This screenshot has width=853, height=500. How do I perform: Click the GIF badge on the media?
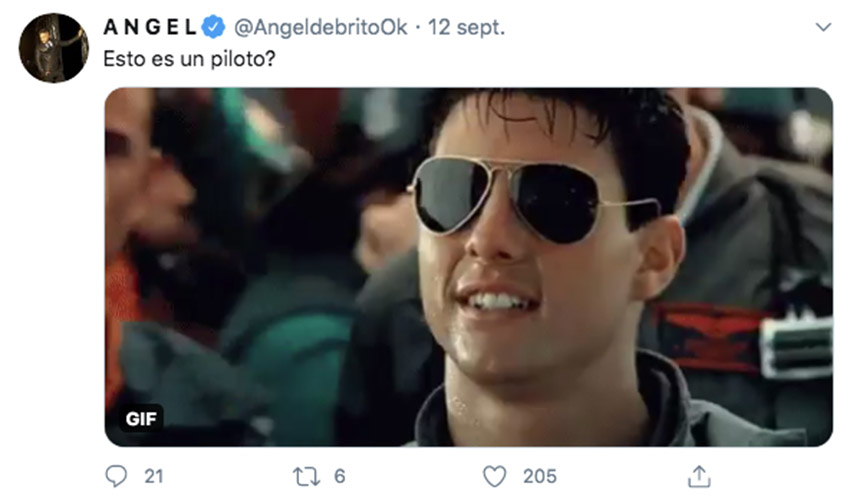point(141,418)
